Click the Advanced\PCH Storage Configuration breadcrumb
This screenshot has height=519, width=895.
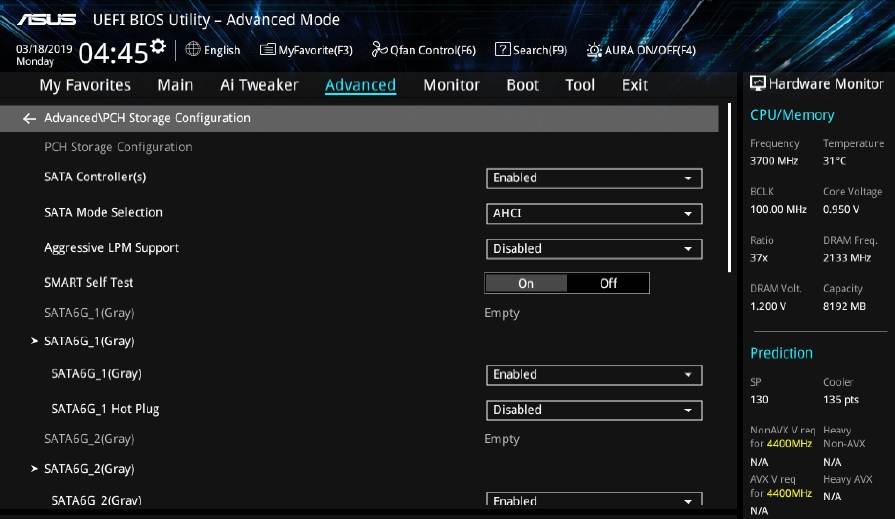tap(147, 118)
